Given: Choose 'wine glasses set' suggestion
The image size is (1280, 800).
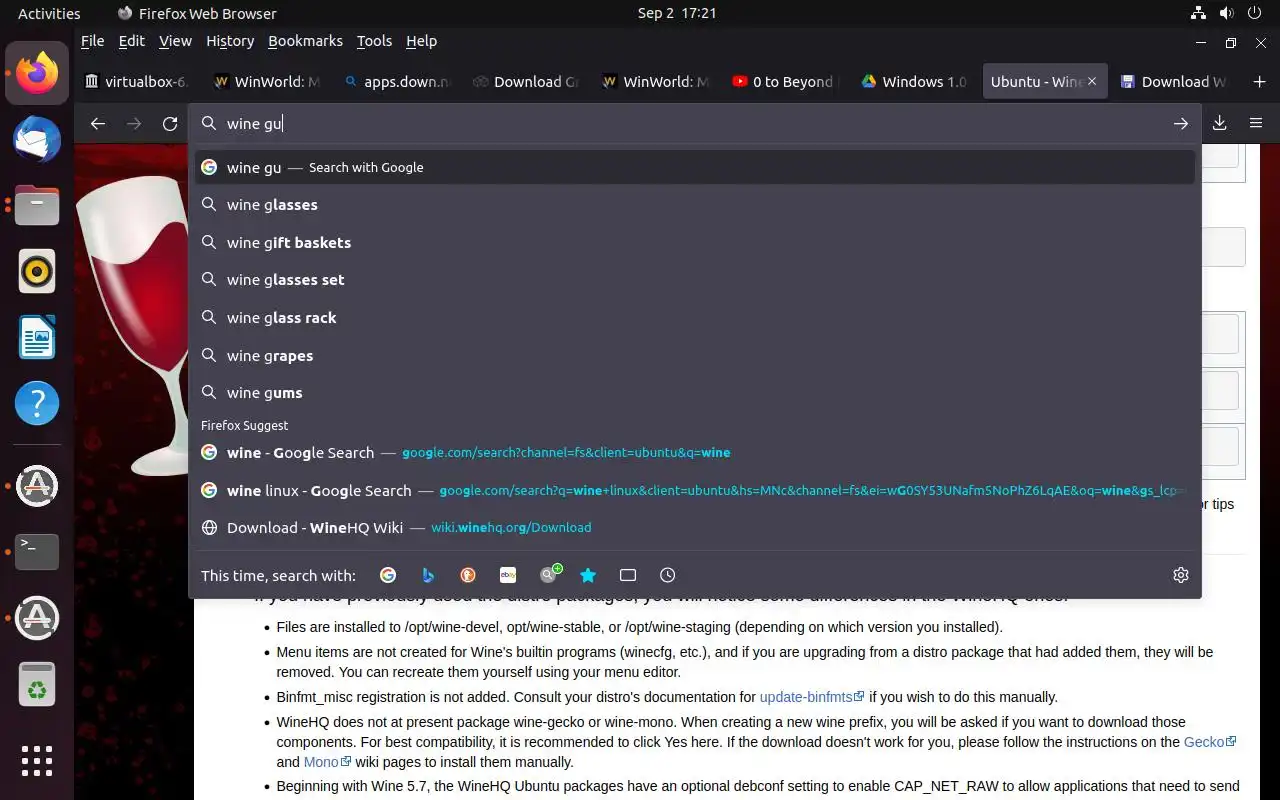Looking at the screenshot, I should pos(695,280).
